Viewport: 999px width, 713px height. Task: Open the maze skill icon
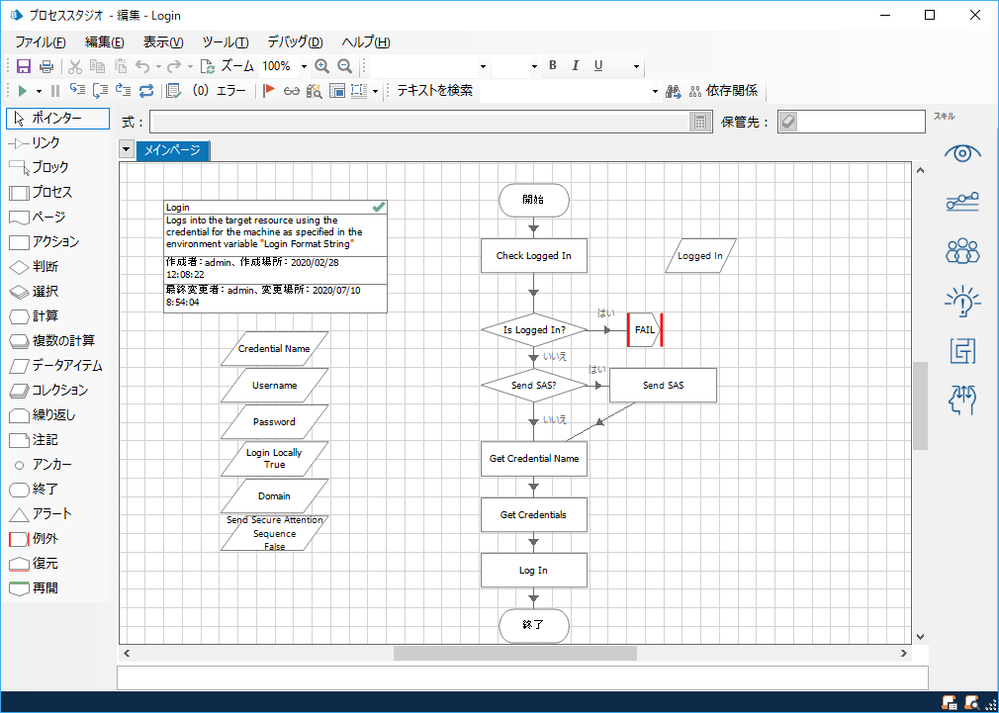click(x=962, y=350)
